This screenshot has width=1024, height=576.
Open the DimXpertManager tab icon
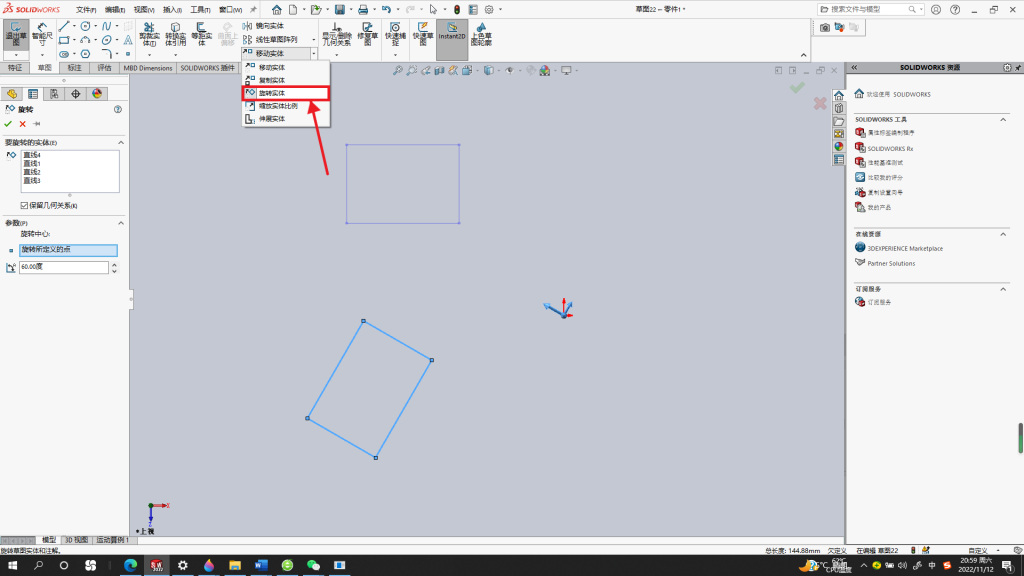pyautogui.click(x=76, y=94)
